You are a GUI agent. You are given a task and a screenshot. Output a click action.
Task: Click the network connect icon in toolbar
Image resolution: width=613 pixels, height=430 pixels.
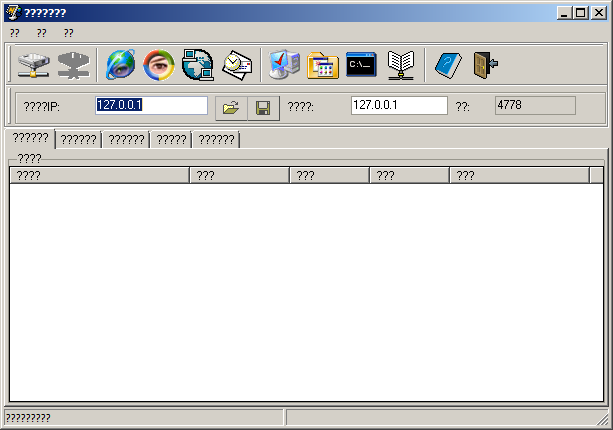click(33, 65)
